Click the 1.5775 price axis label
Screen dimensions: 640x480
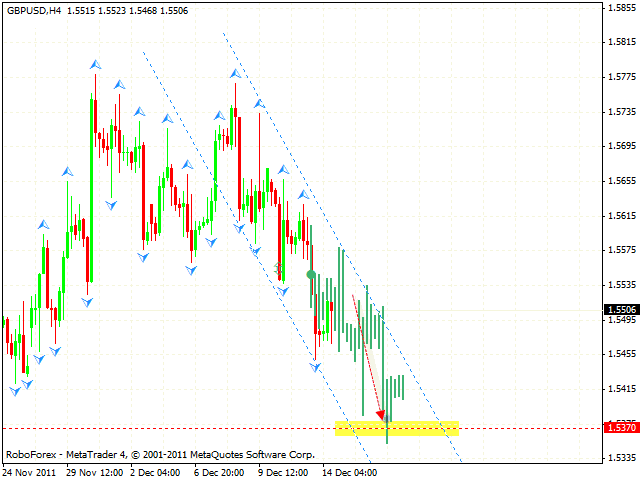(x=622, y=77)
